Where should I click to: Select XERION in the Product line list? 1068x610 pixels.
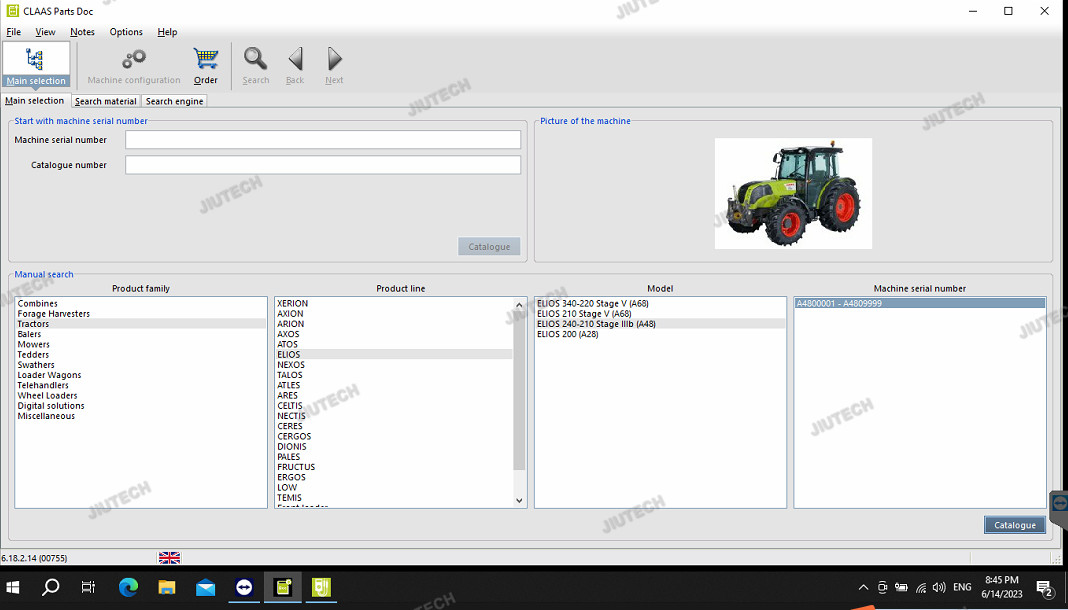[293, 303]
